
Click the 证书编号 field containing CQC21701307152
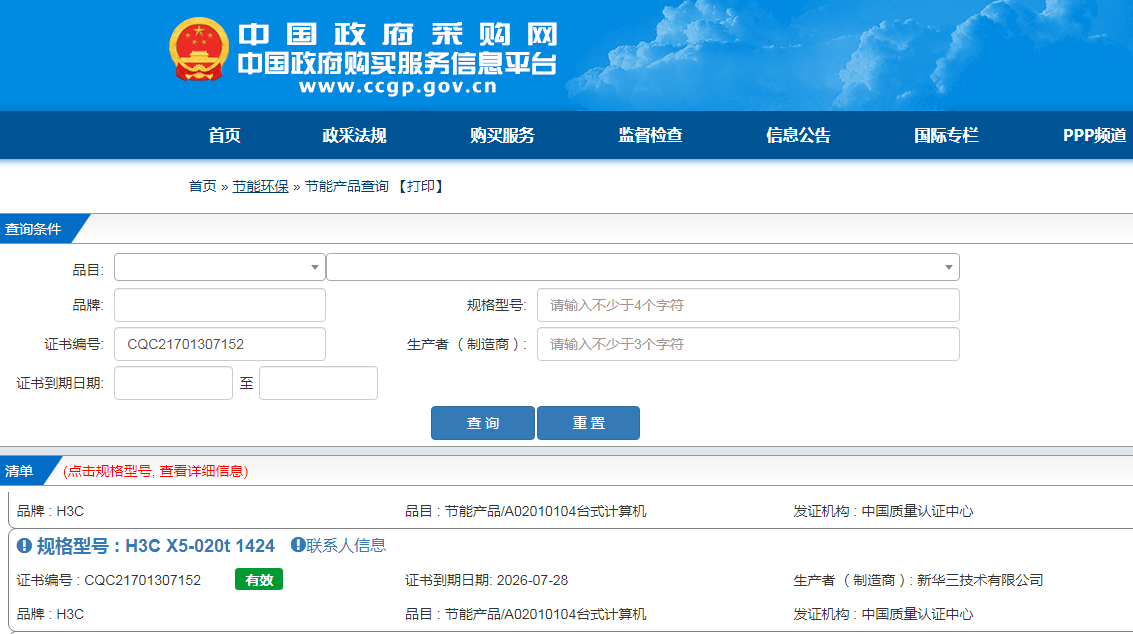pyautogui.click(x=220, y=344)
